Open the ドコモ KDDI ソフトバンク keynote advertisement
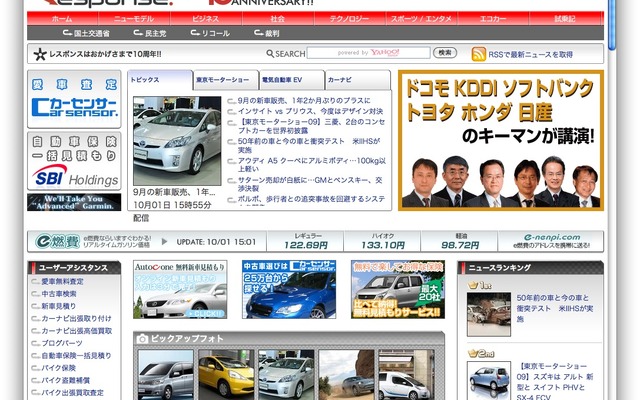 tap(501, 140)
